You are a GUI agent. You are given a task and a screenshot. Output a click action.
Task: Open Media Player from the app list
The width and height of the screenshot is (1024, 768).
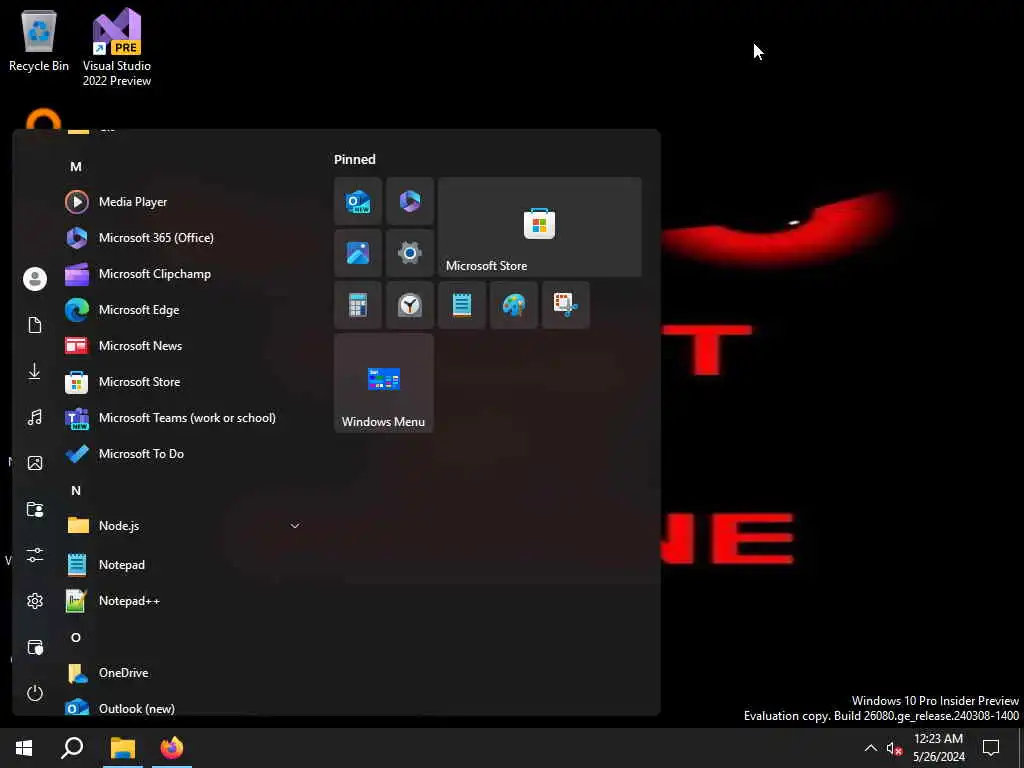[x=183, y=202]
